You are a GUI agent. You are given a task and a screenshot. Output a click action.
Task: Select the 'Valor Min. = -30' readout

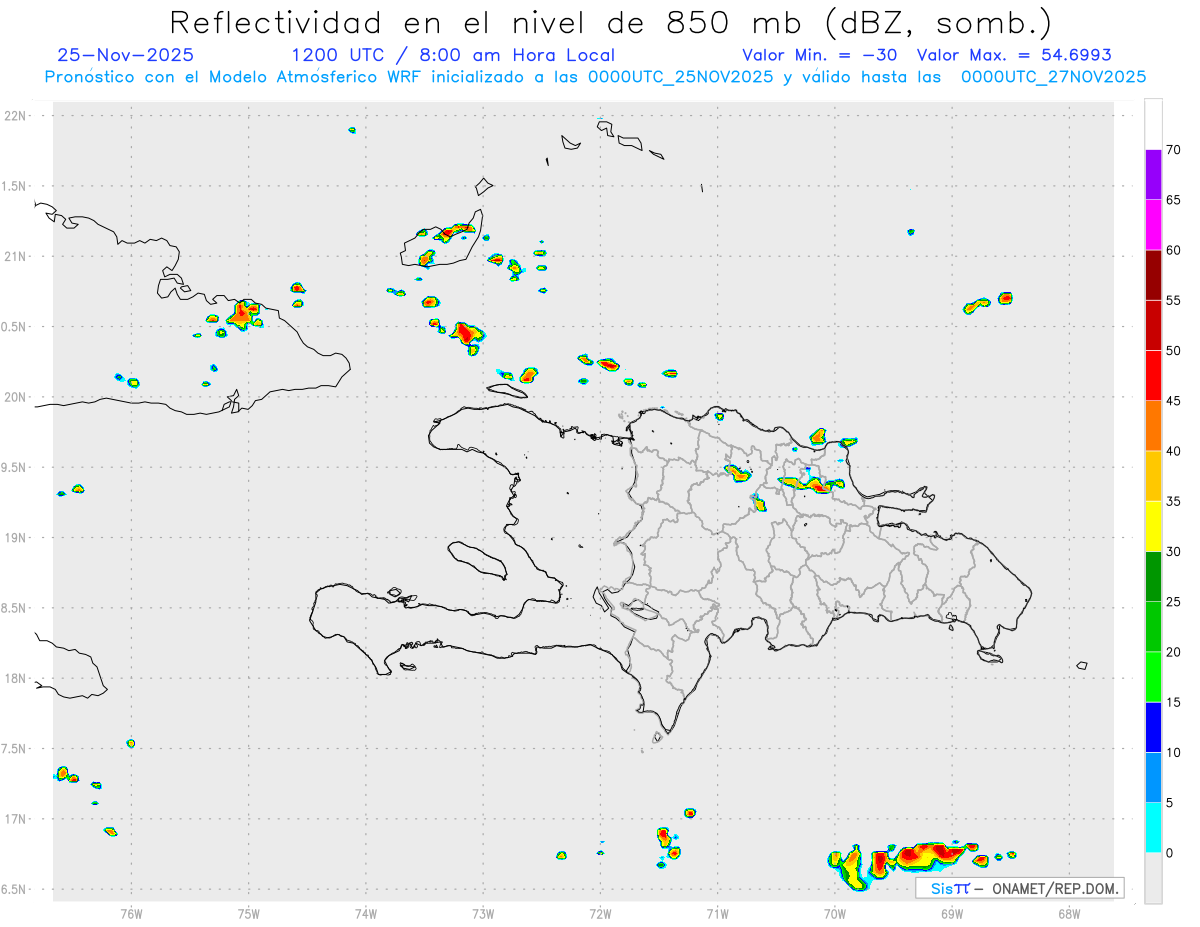(820, 56)
